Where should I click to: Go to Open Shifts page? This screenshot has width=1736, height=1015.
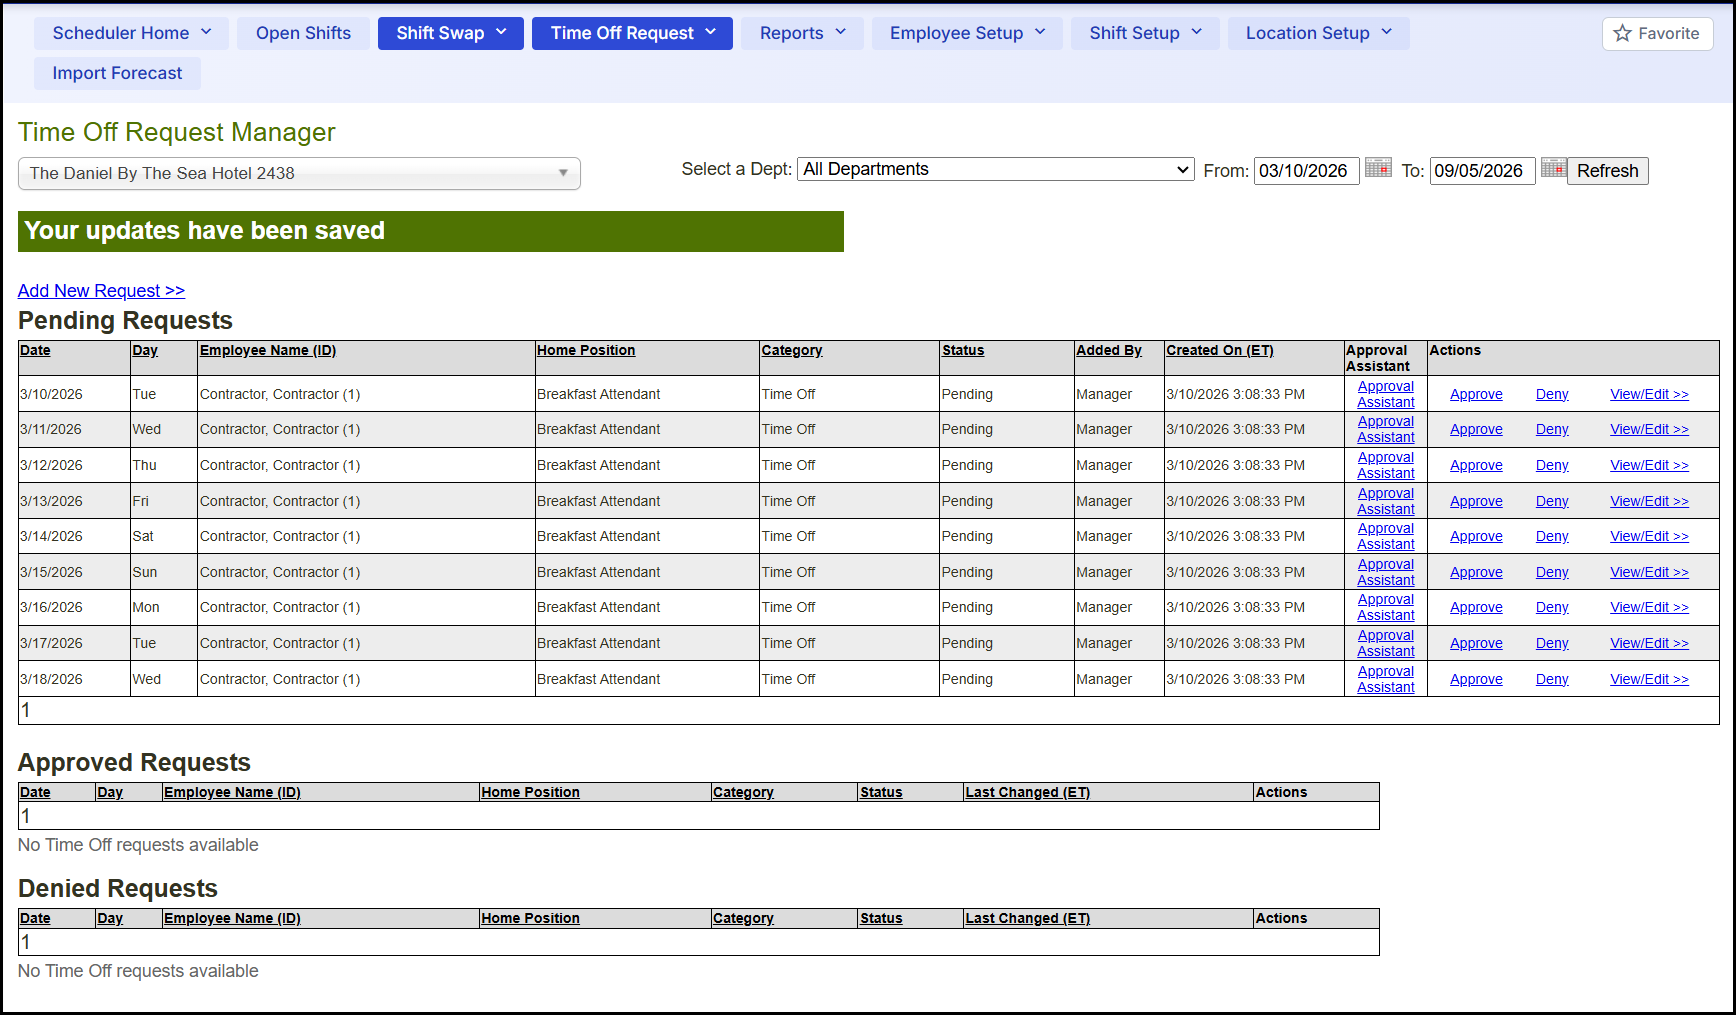pos(303,34)
